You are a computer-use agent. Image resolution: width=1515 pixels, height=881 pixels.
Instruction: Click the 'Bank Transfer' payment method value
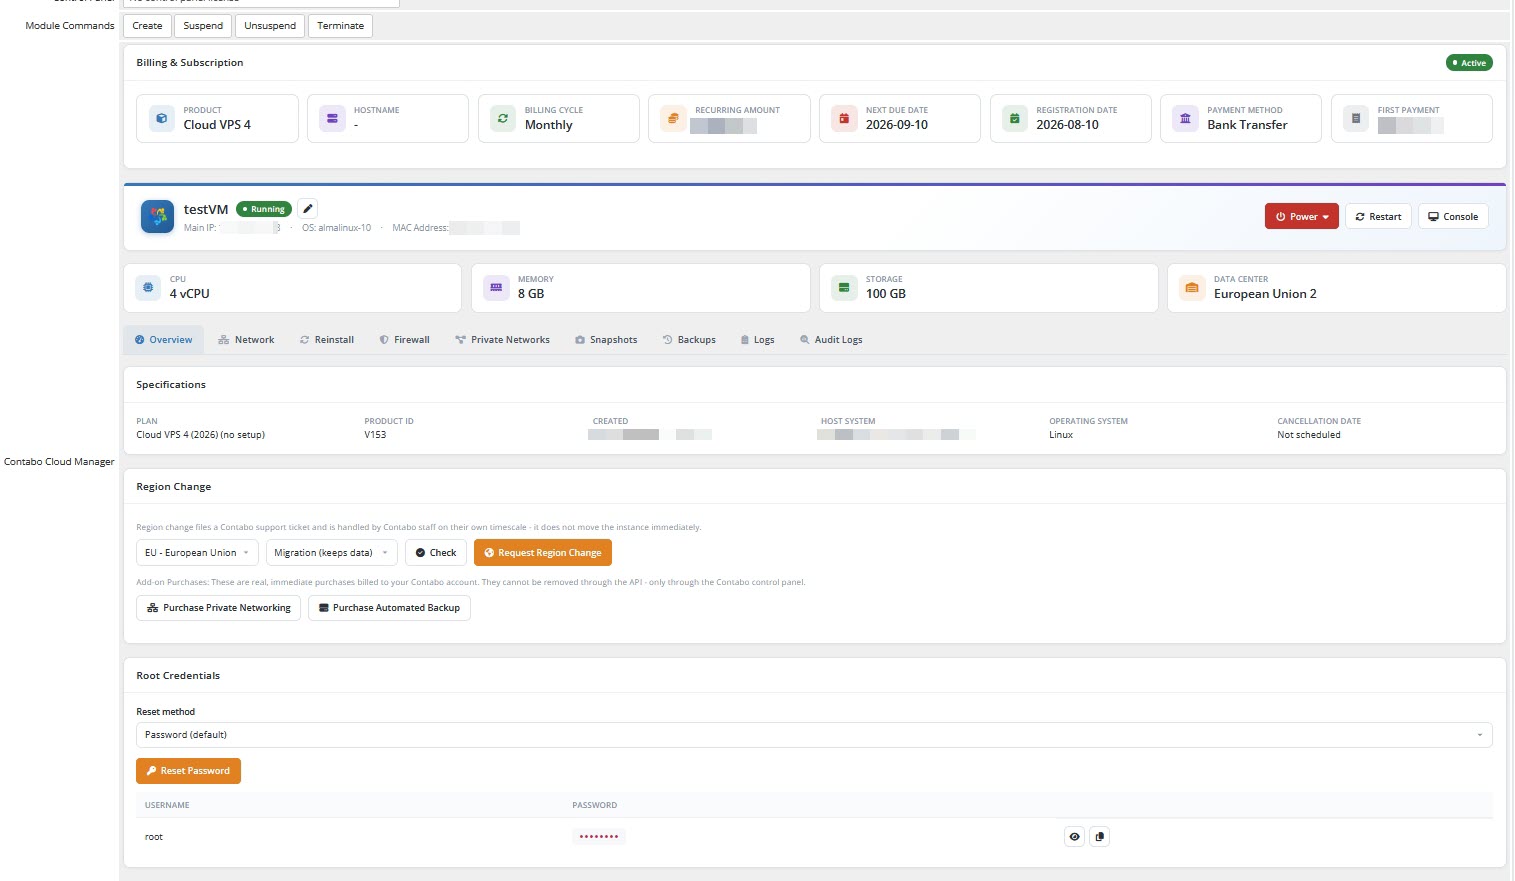tap(1247, 125)
